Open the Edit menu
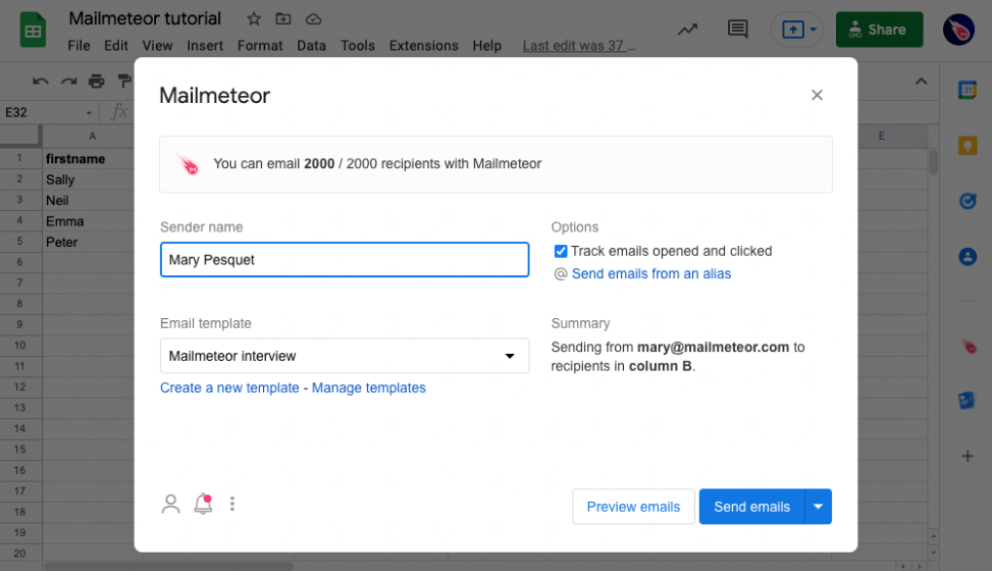This screenshot has height=571, width=992. (x=116, y=46)
